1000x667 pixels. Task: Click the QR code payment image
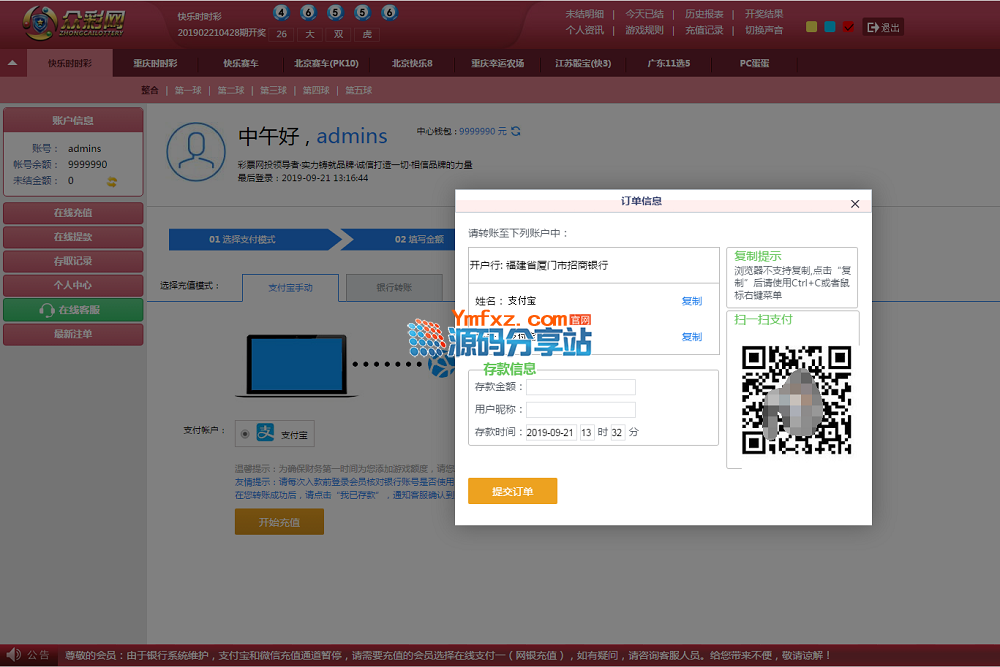click(x=796, y=399)
